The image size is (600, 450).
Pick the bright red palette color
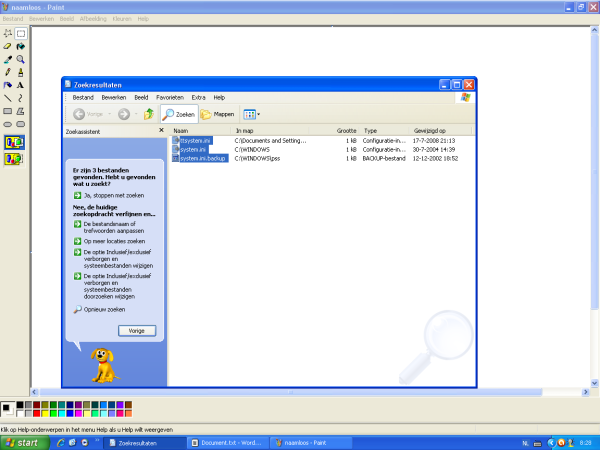pyautogui.click(x=36, y=413)
